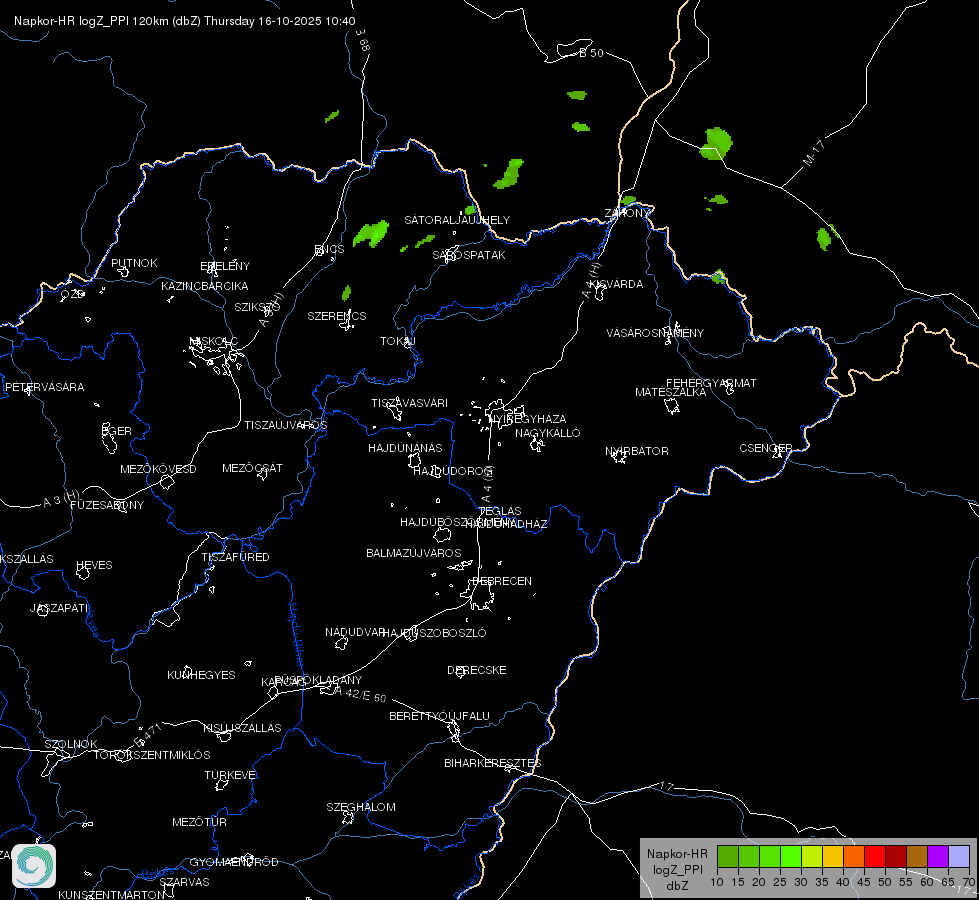979x900 pixels.
Task: Click the NYÍRBÁTOR label
Action: coord(637,451)
